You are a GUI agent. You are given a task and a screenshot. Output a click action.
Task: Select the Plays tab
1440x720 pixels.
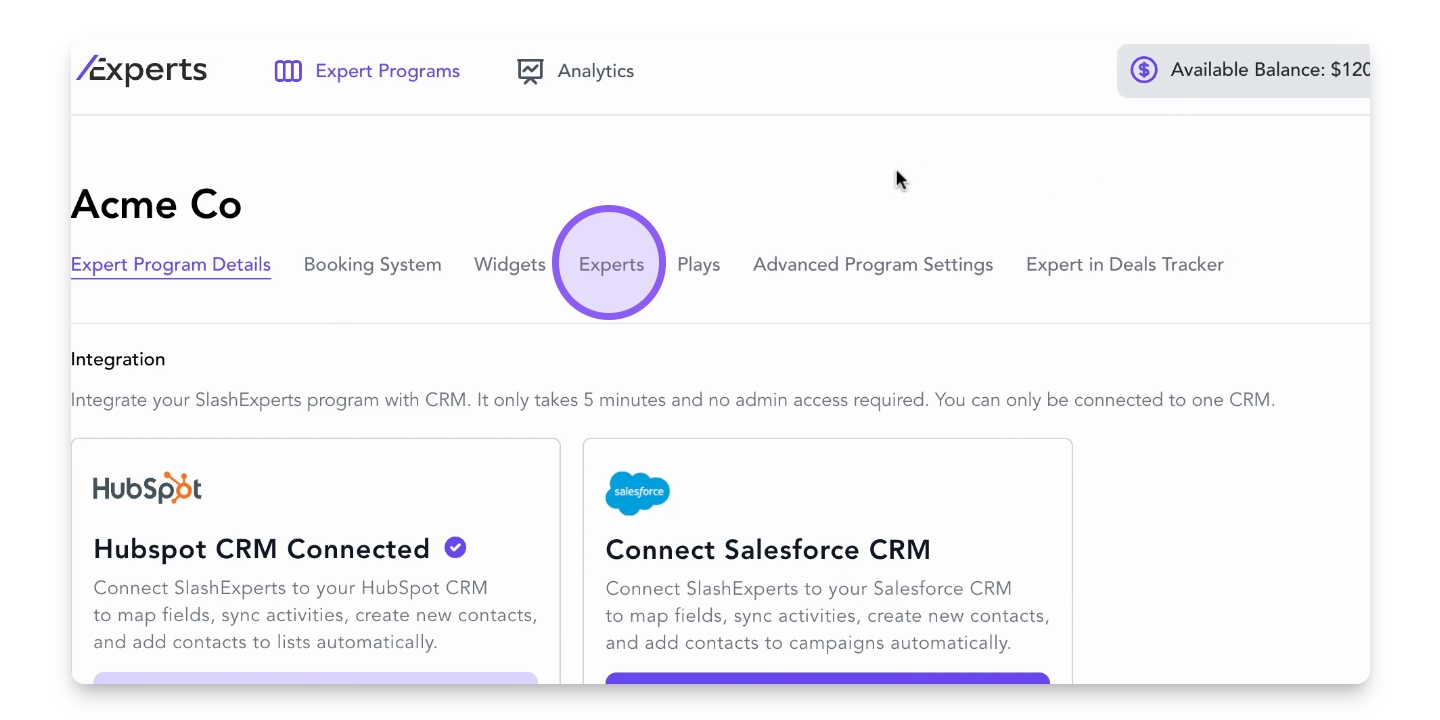(698, 265)
